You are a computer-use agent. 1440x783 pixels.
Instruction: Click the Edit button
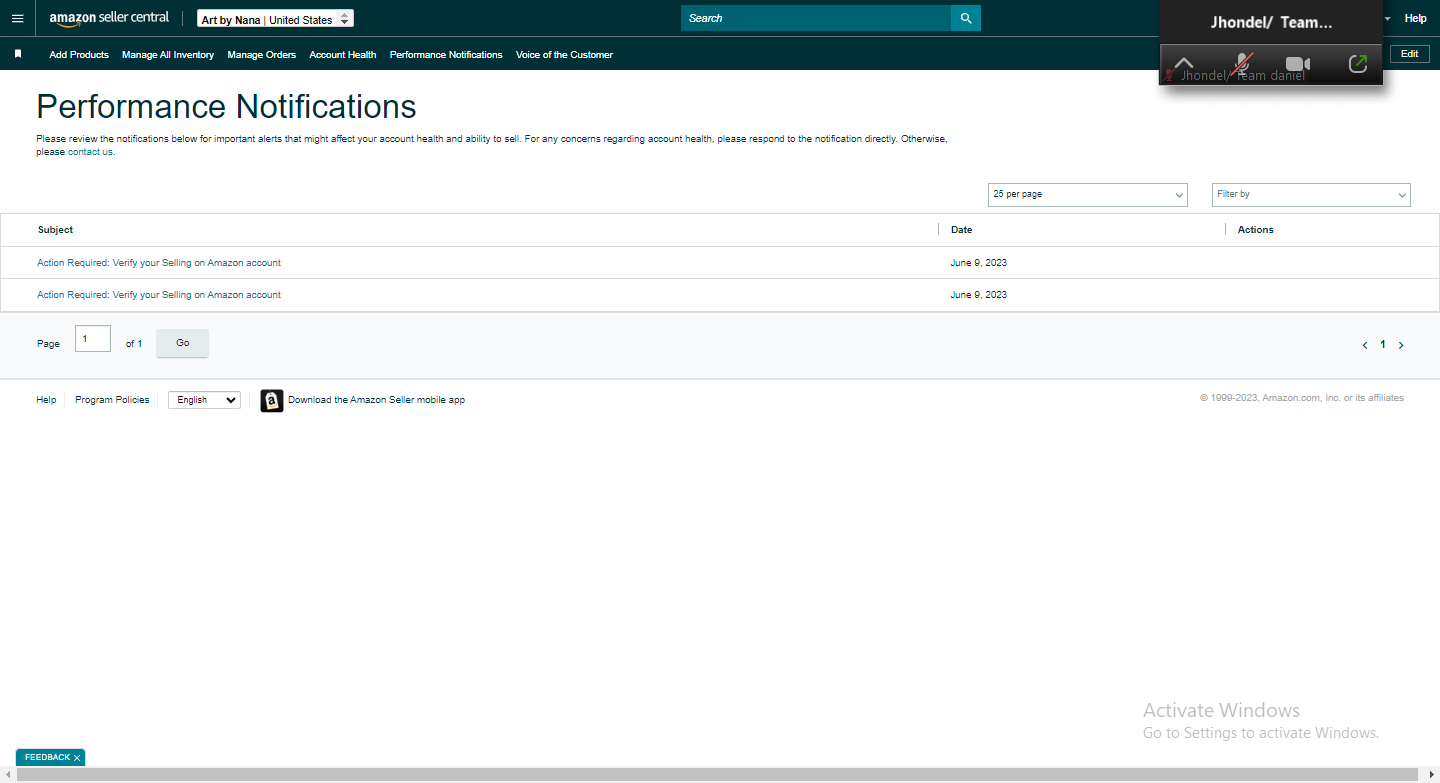click(1409, 54)
